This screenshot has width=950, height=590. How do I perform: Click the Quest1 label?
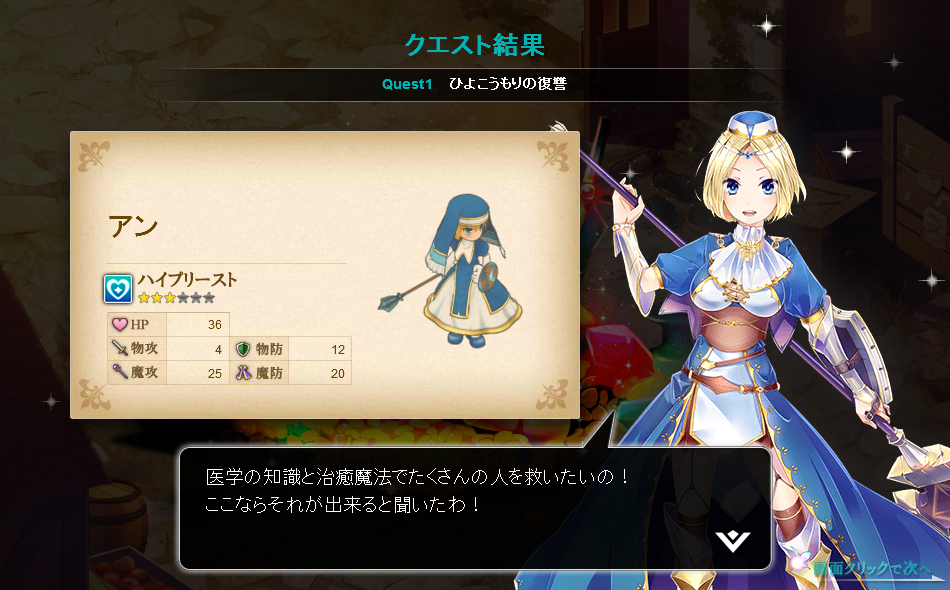coord(407,84)
